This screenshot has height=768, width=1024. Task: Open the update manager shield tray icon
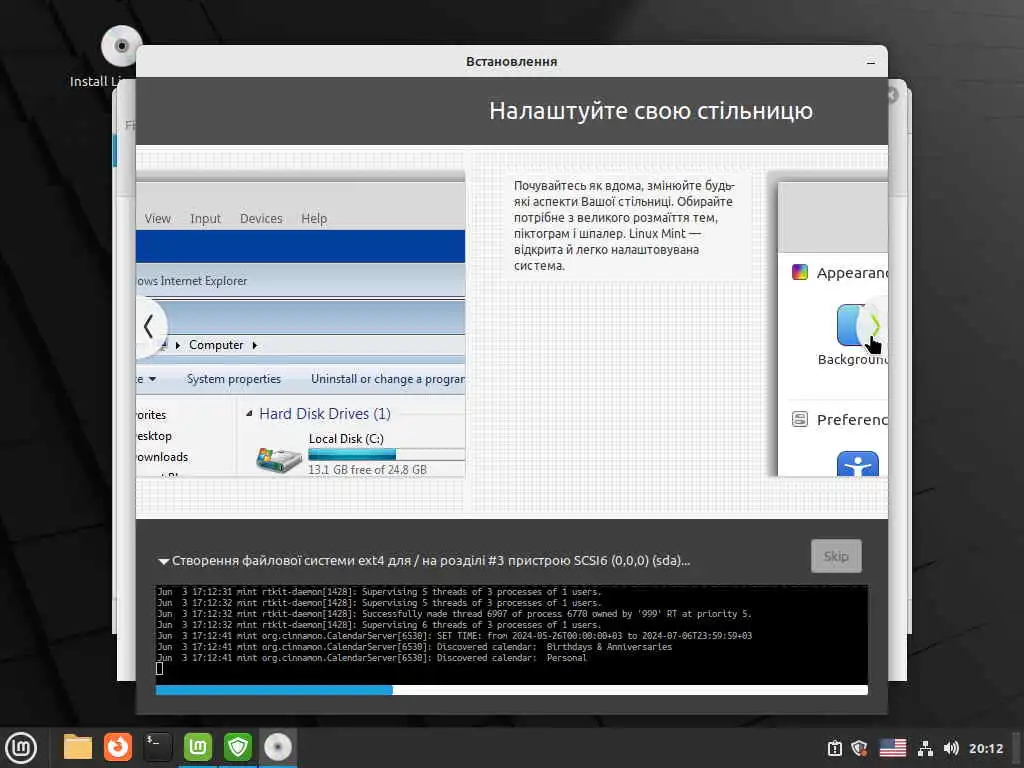coord(859,748)
